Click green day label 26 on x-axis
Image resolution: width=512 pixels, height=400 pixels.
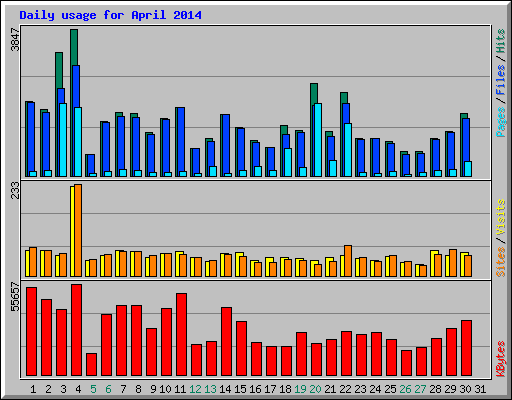[405, 389]
